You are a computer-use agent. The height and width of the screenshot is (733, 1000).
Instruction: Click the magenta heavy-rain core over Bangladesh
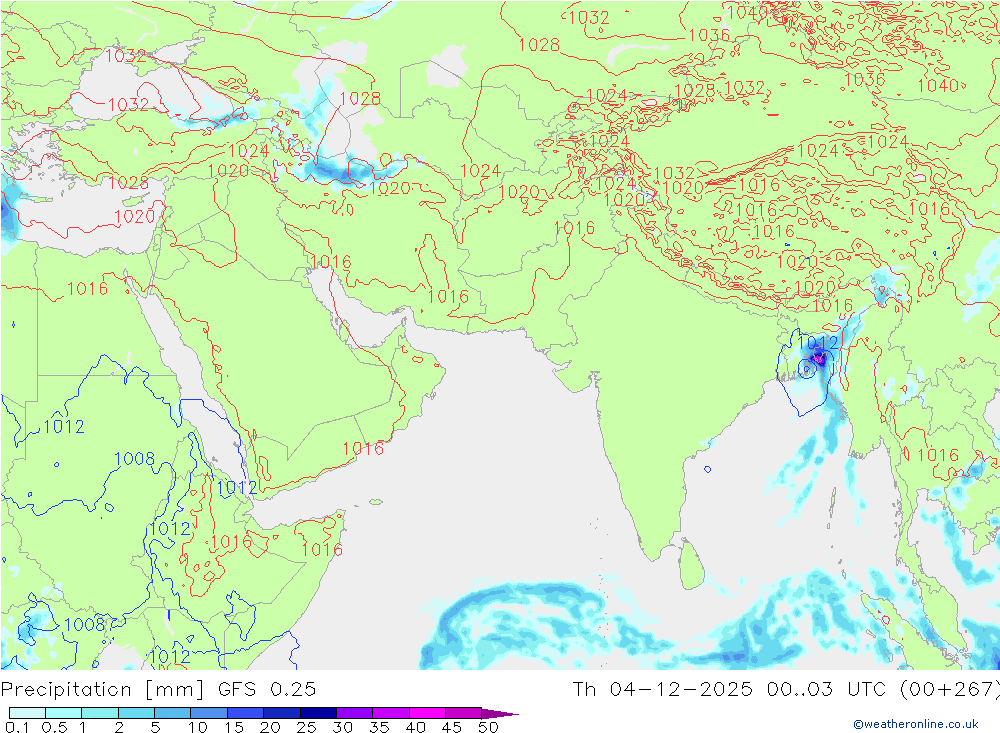[820, 360]
